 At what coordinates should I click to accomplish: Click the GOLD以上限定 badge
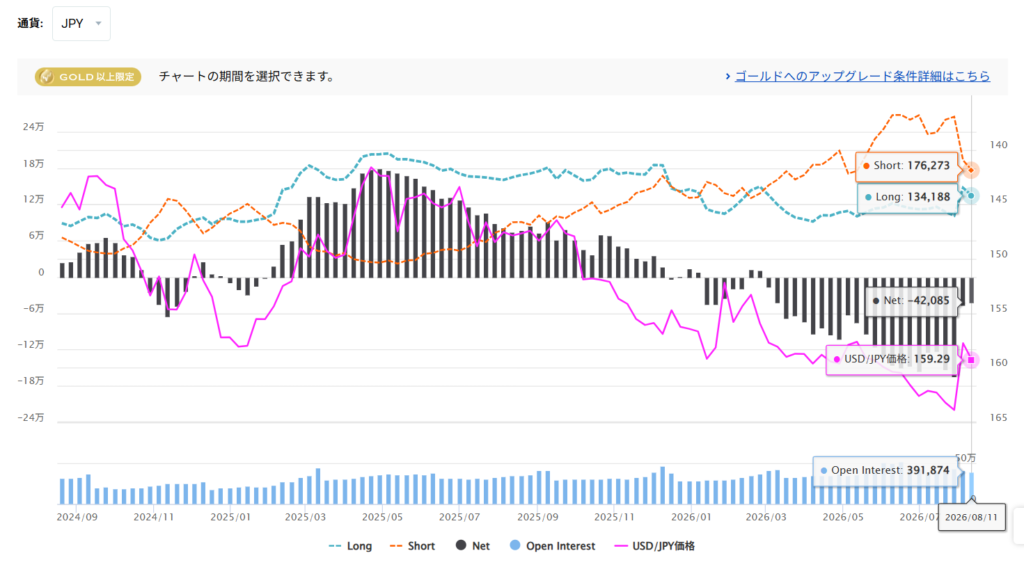(x=88, y=76)
